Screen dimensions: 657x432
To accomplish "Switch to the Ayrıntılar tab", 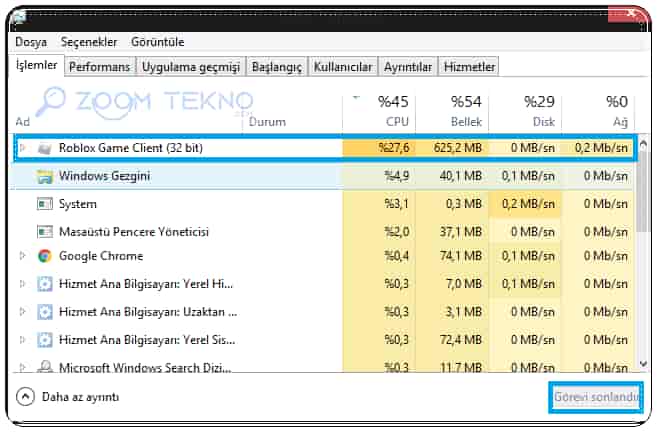I will (408, 67).
